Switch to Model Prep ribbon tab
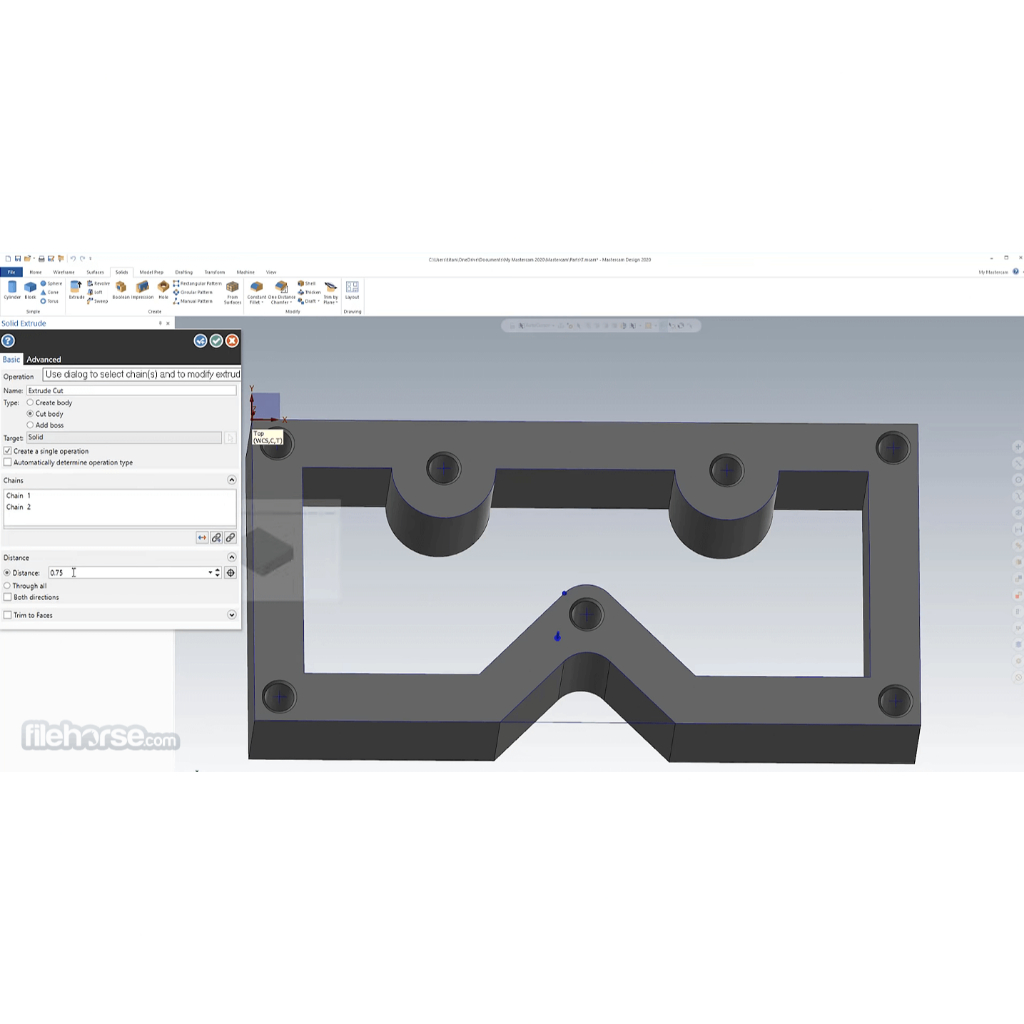The width and height of the screenshot is (1024, 1024). point(152,272)
